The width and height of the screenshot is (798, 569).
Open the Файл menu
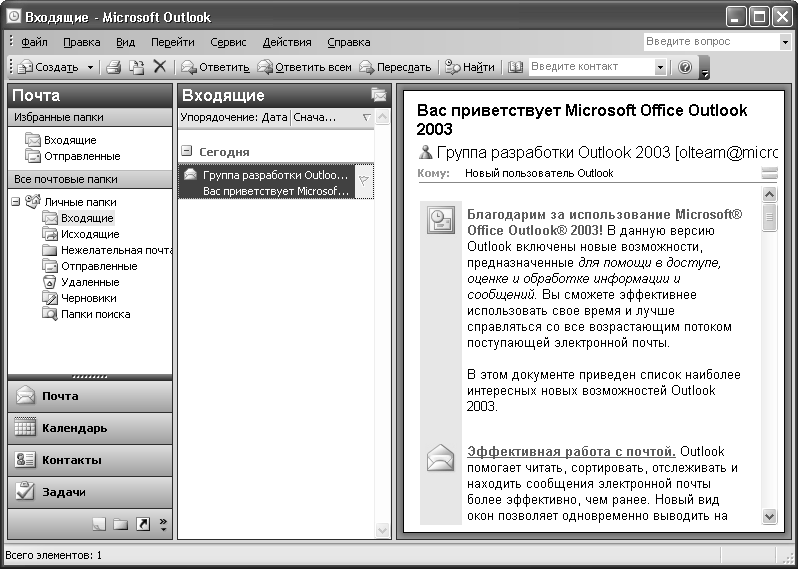[34, 42]
